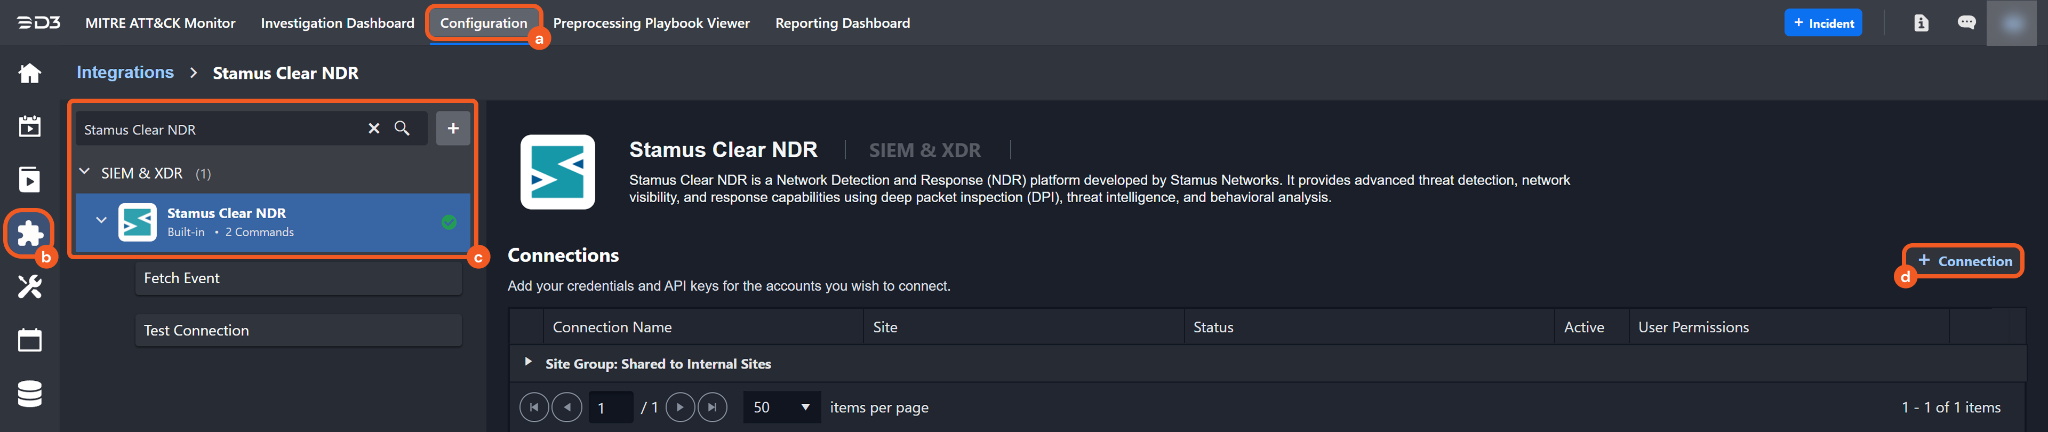Click the magnifier search icon
The height and width of the screenshot is (432, 2048).
pos(402,129)
